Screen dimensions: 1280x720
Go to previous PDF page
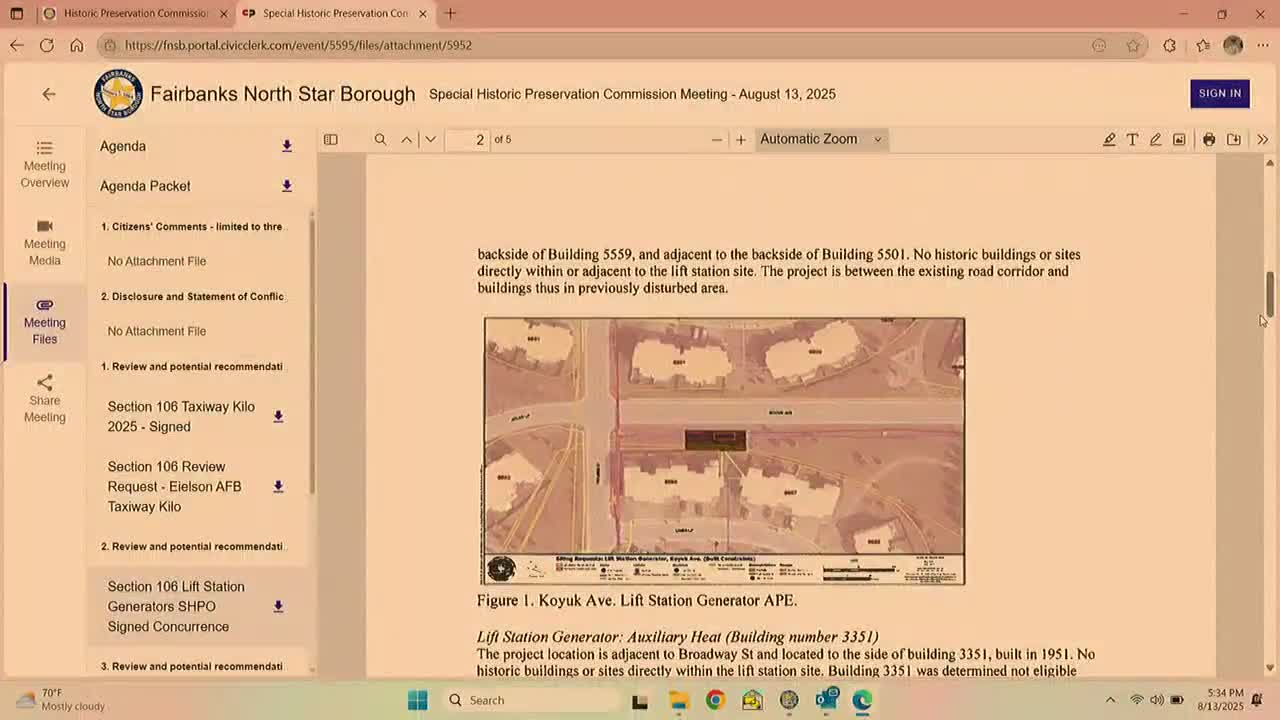pyautogui.click(x=407, y=140)
